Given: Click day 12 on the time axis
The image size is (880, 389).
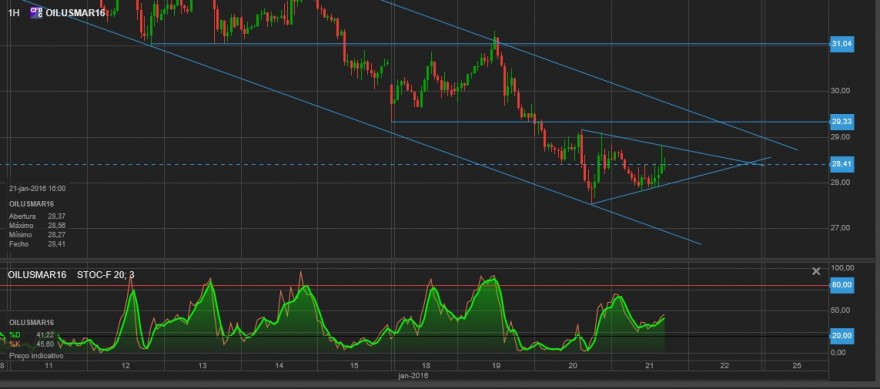Looking at the screenshot, I should (x=125, y=366).
